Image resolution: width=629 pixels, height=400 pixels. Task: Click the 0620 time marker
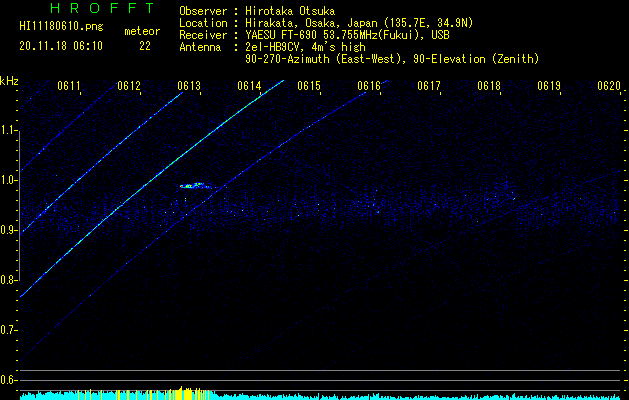609,86
